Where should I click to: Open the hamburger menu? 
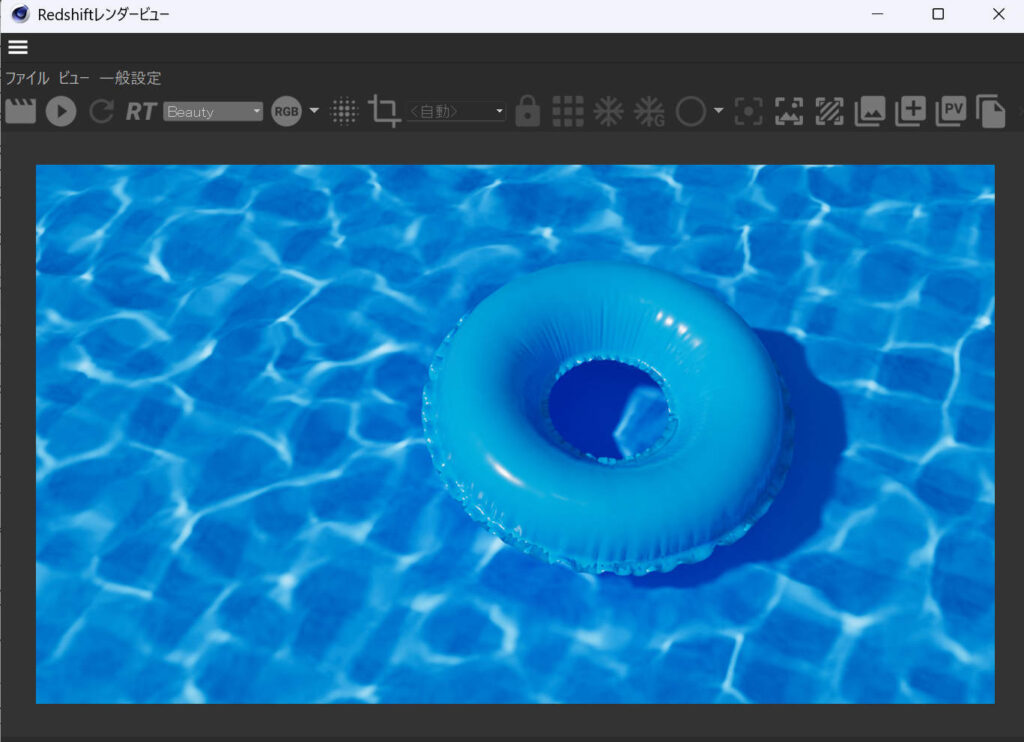[x=18, y=47]
